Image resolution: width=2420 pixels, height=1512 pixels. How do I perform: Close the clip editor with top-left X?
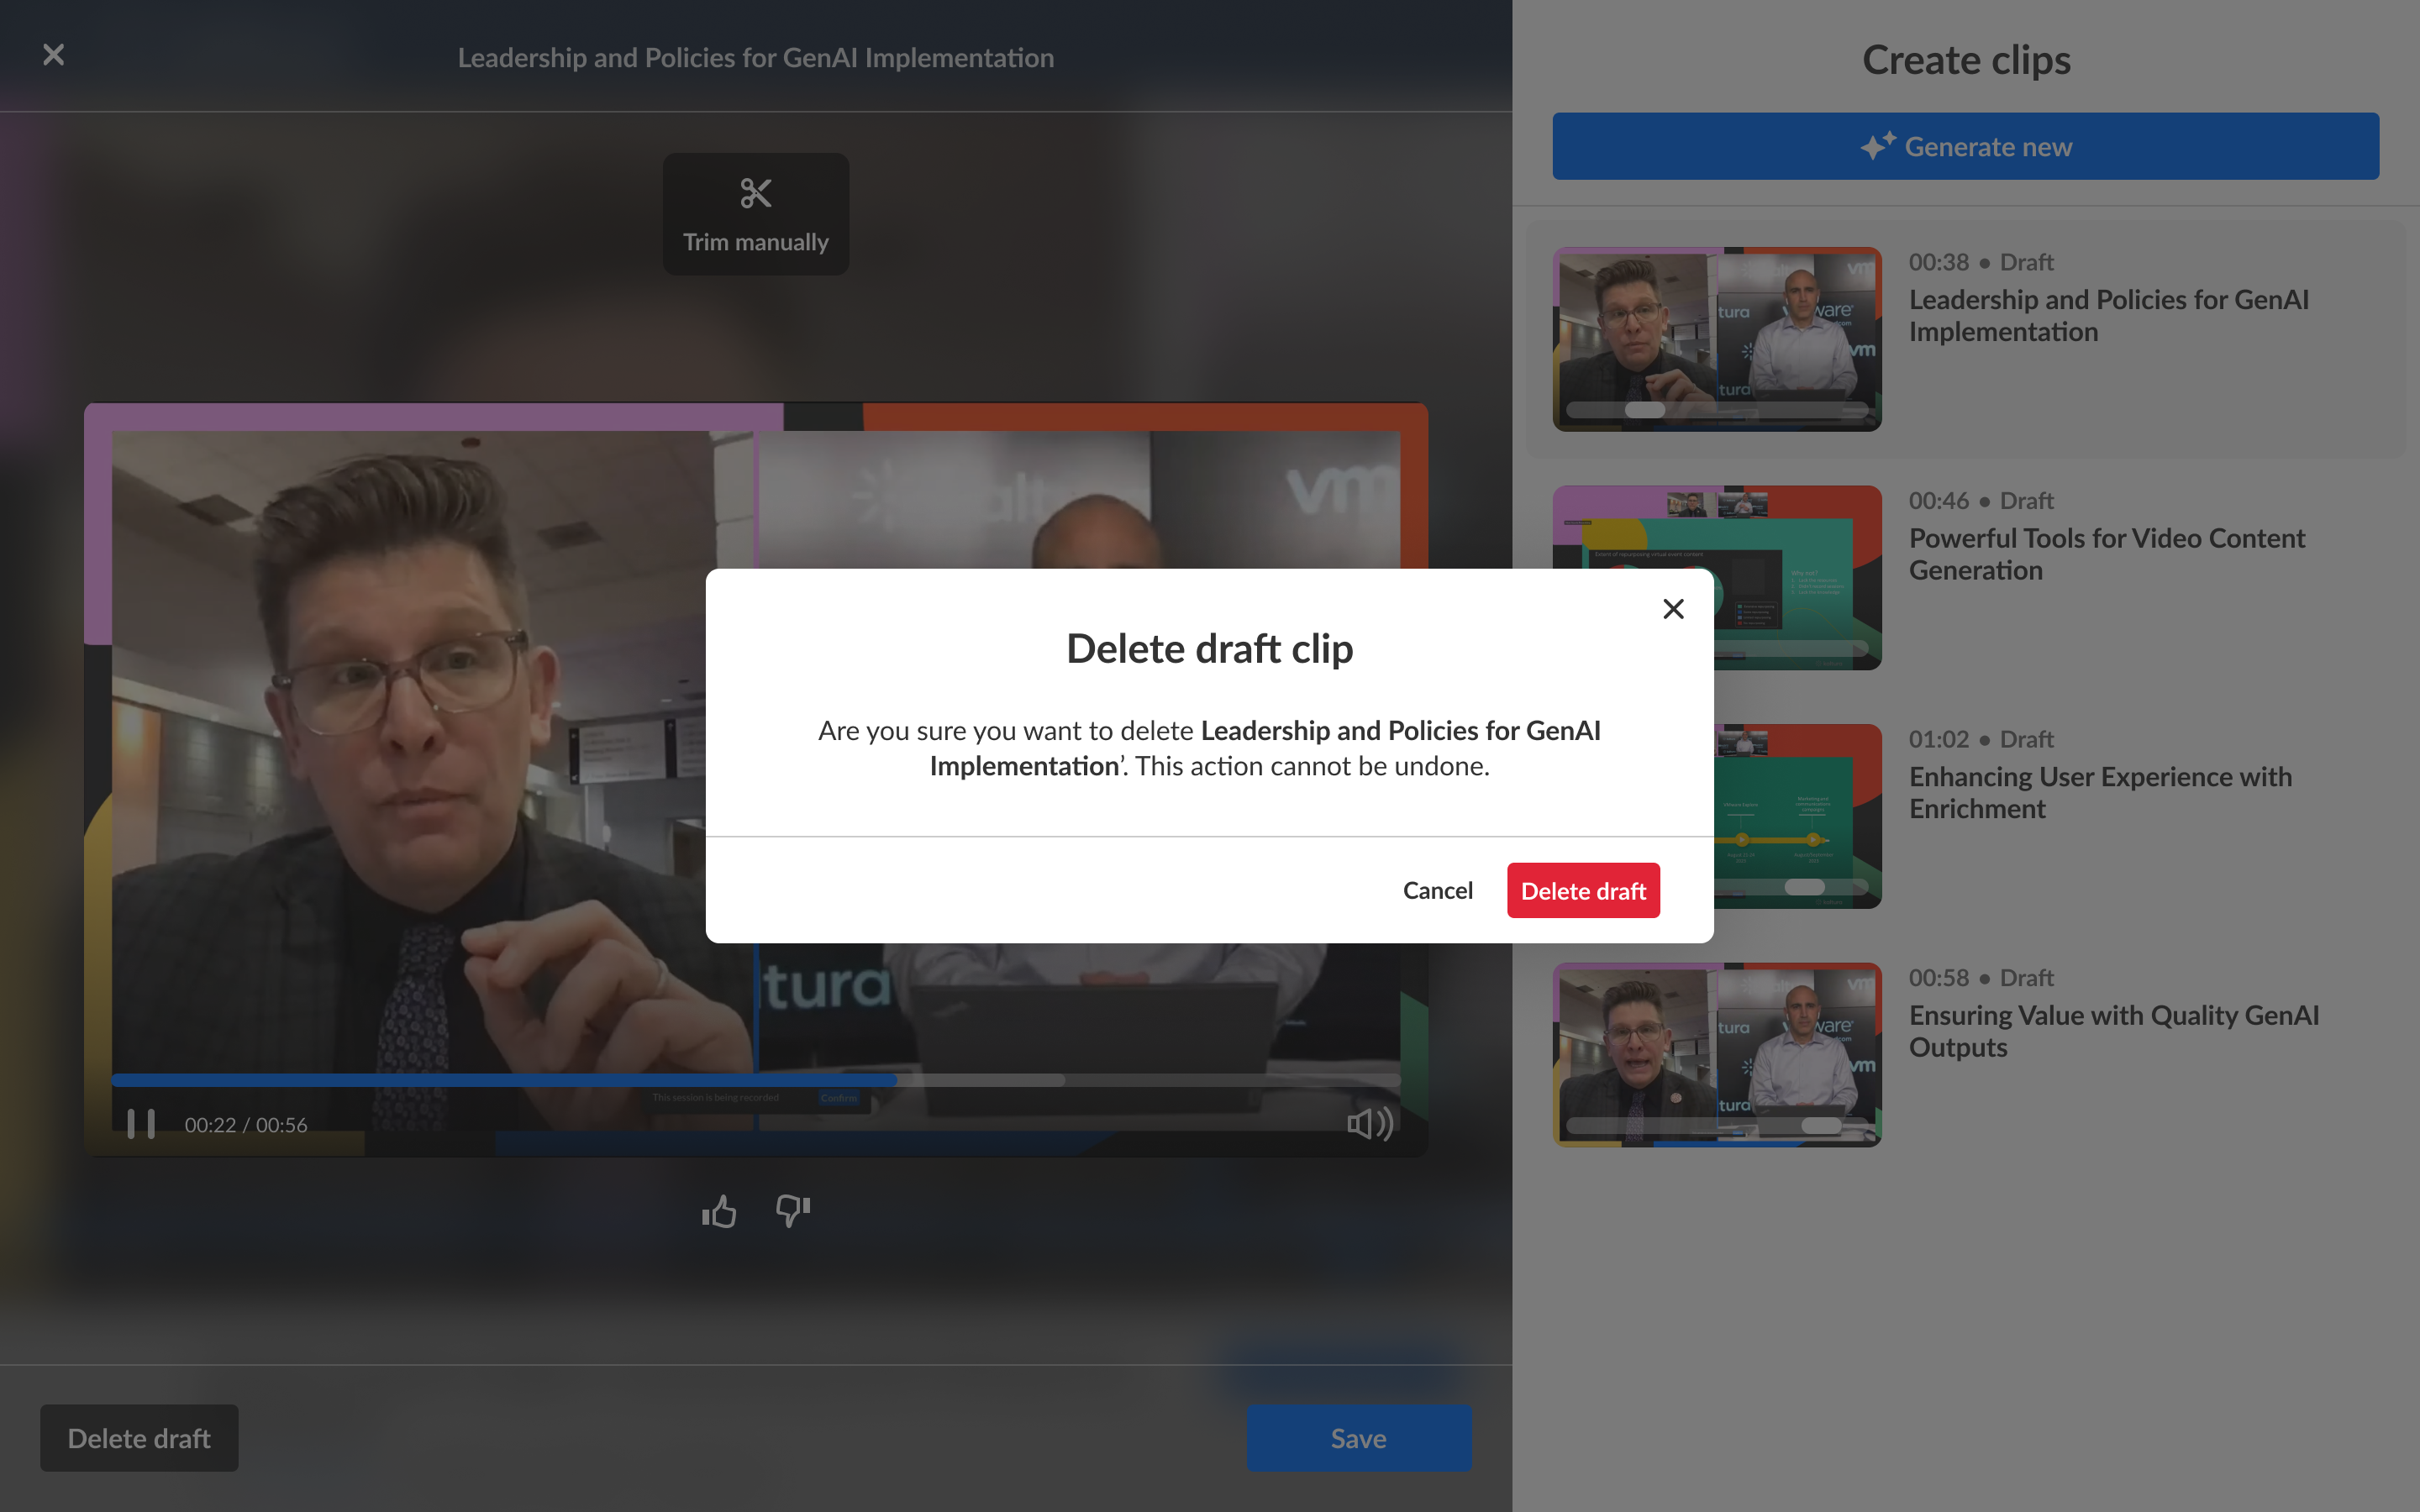54,55
